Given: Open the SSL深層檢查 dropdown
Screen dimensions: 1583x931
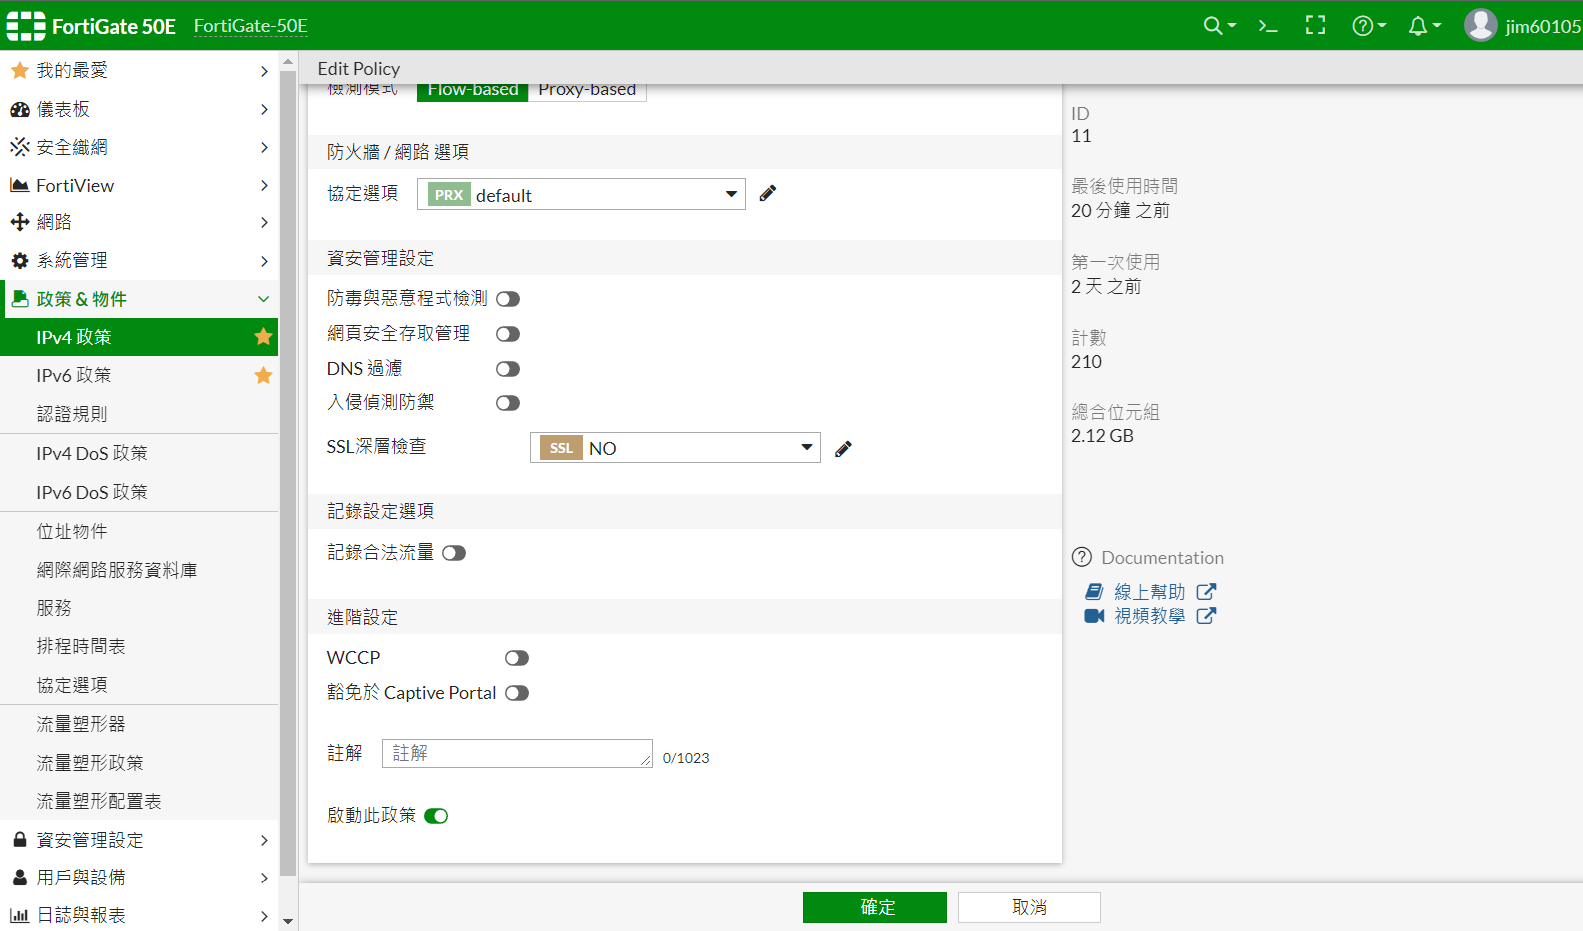Looking at the screenshot, I should 675,448.
